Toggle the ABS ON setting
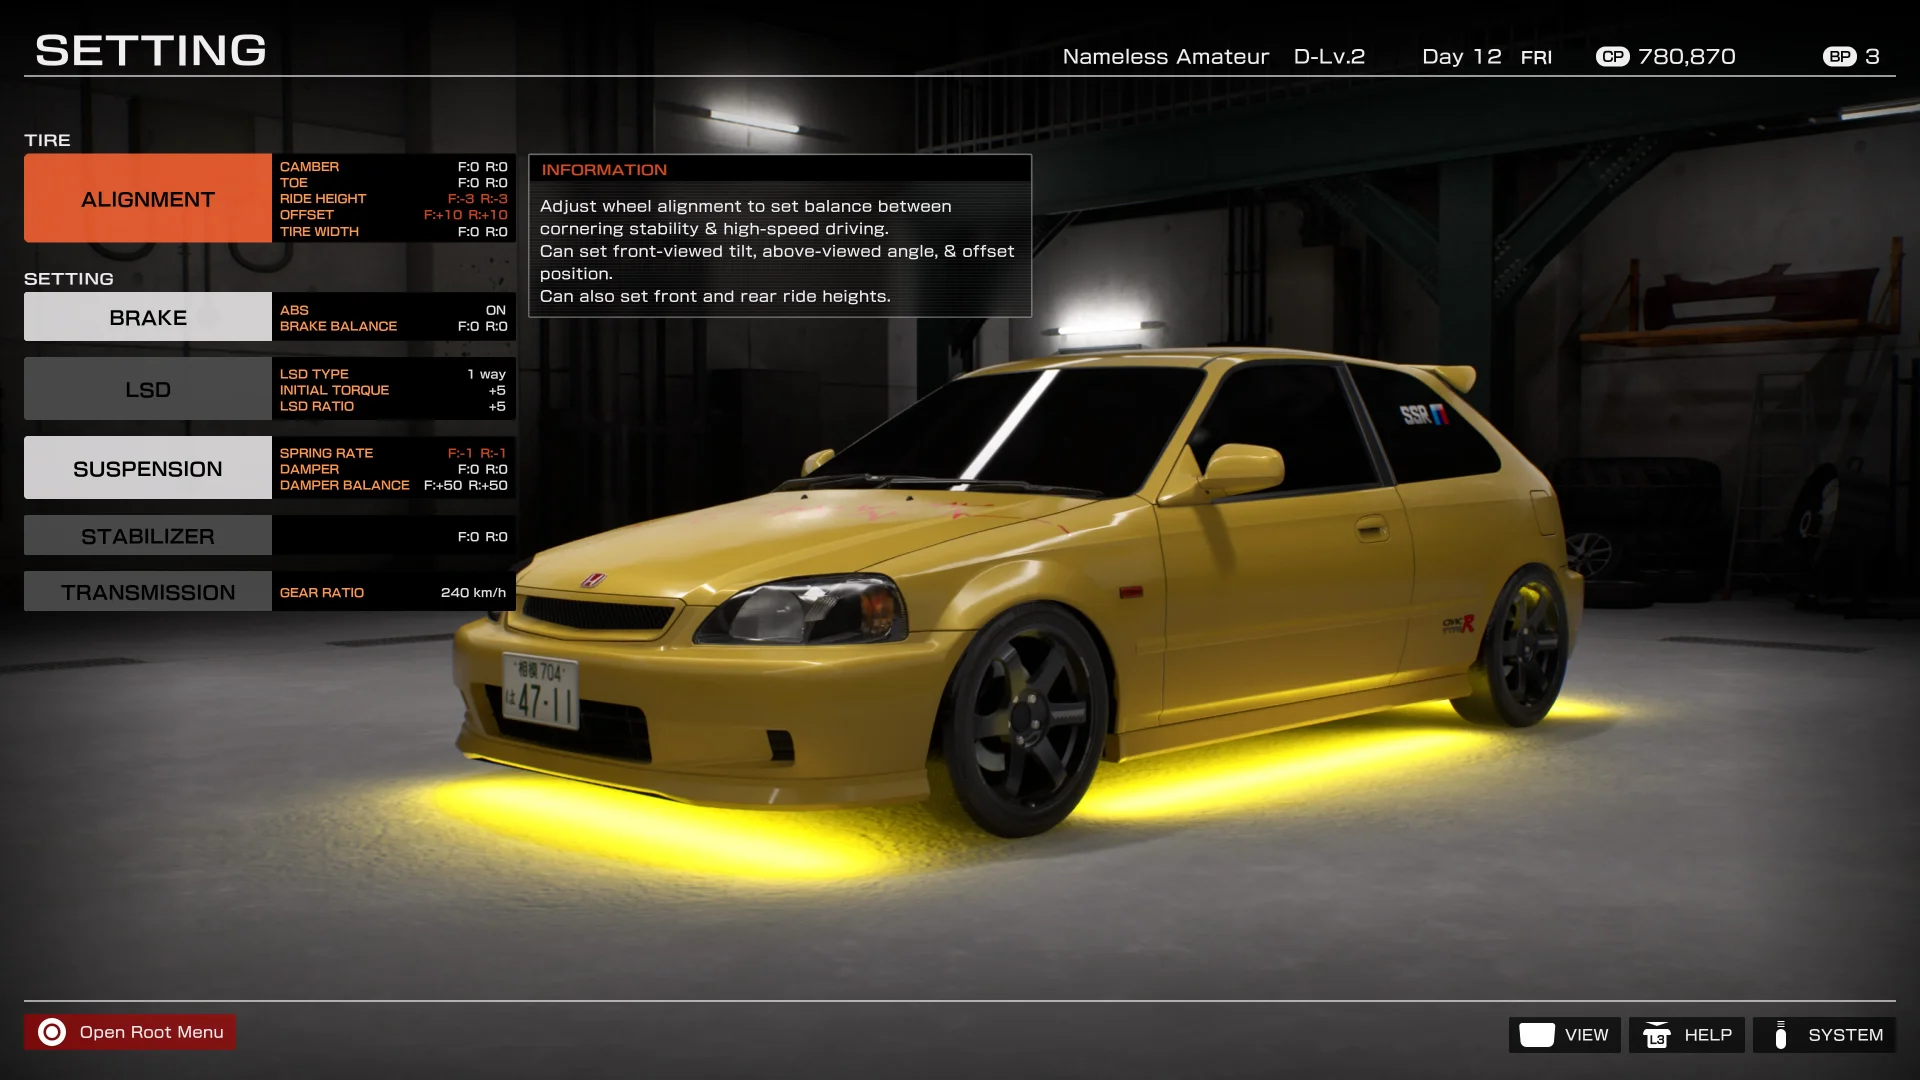Viewport: 1920px width, 1080px height. pyautogui.click(x=495, y=310)
